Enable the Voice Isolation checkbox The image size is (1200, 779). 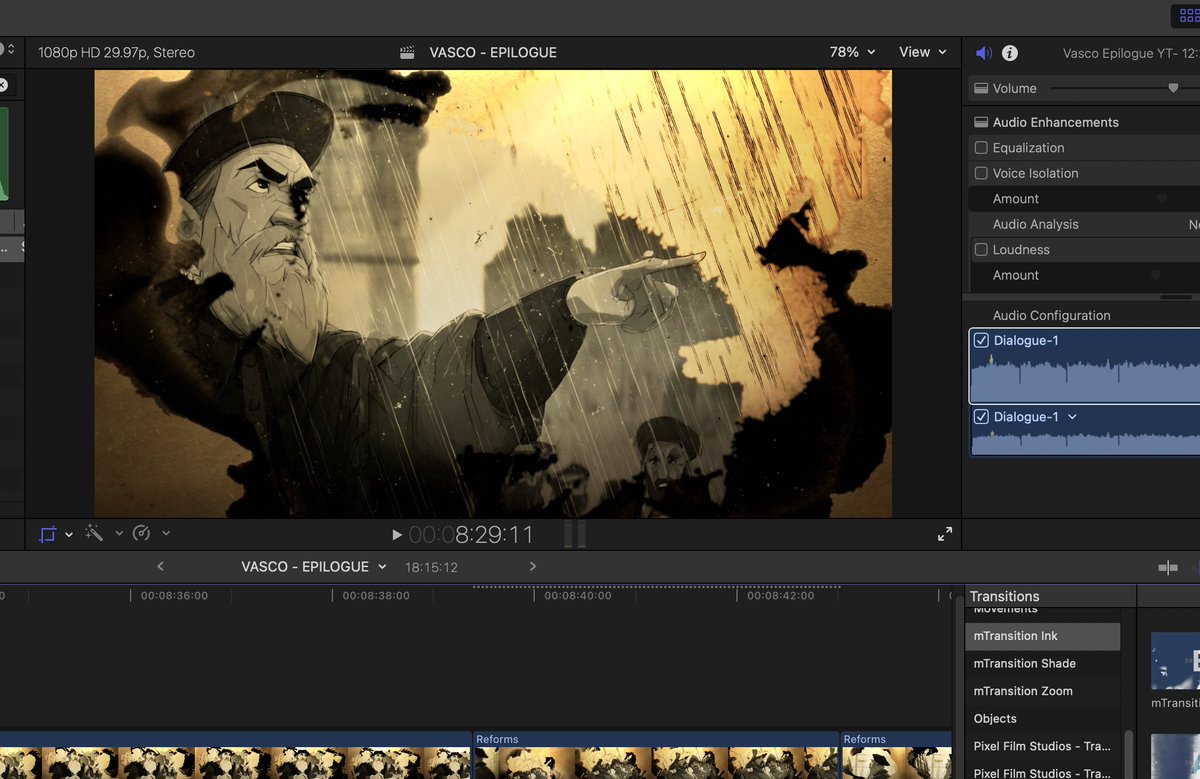pos(981,173)
